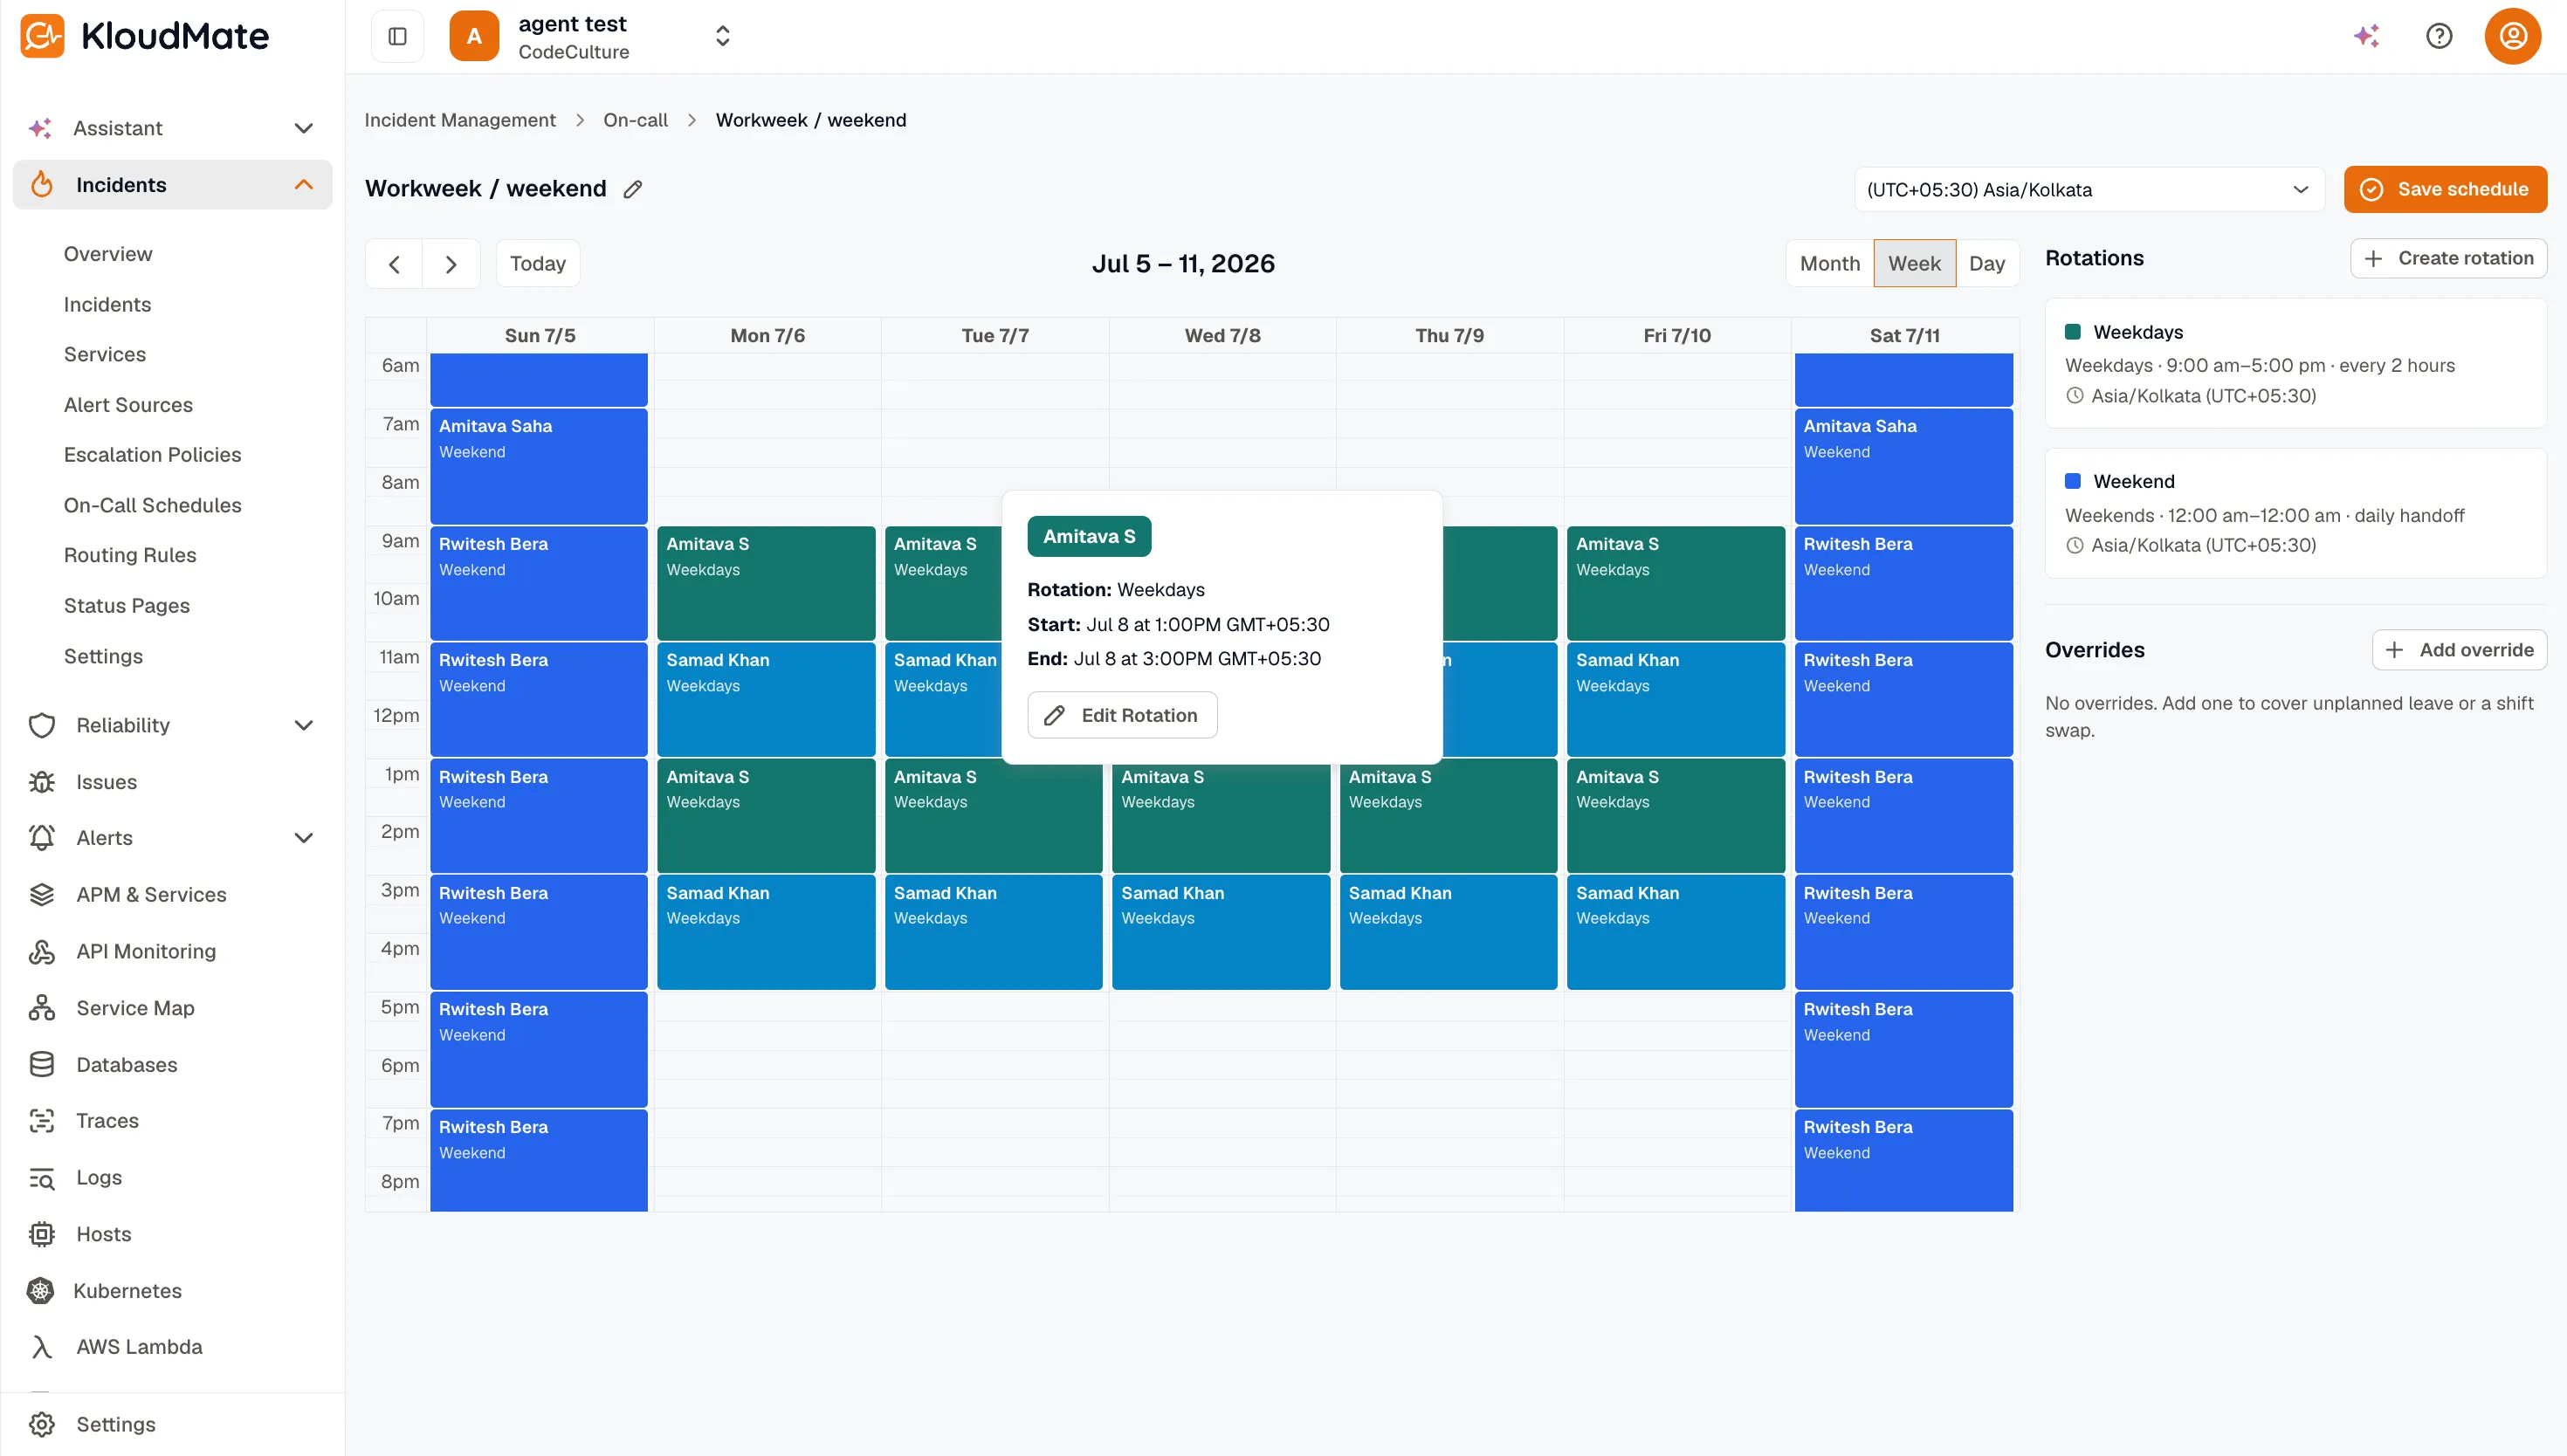2567x1456 pixels.
Task: Go to previous week with left arrow
Action: coord(394,264)
